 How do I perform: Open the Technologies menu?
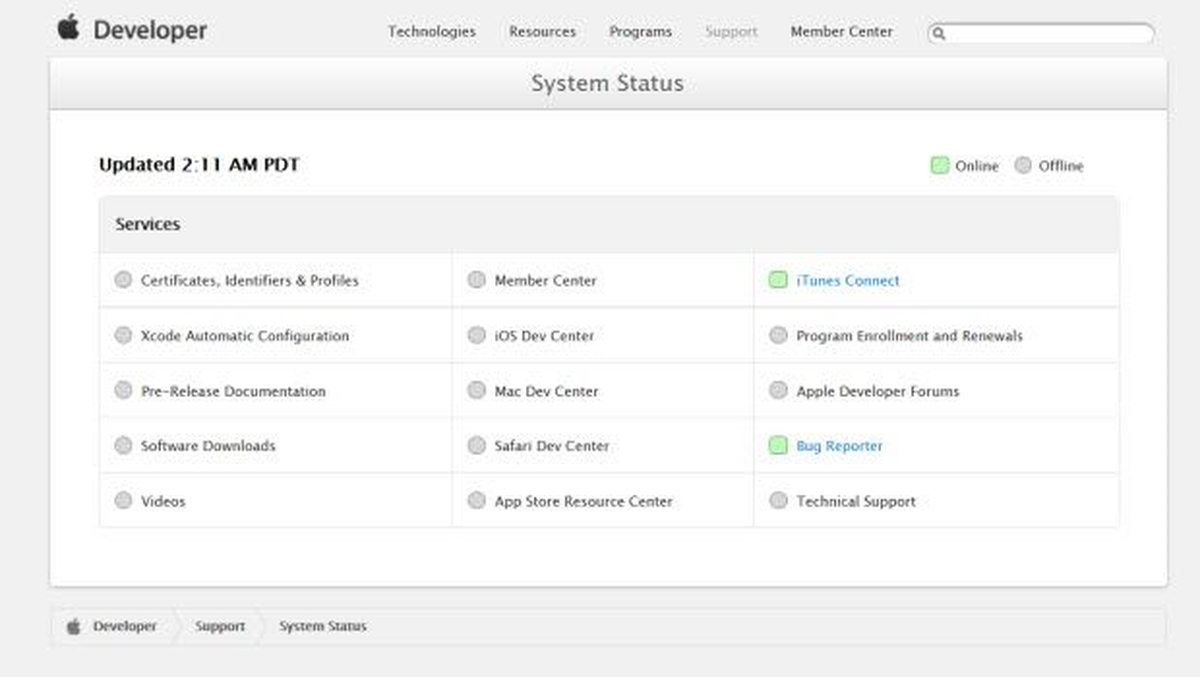click(x=432, y=31)
